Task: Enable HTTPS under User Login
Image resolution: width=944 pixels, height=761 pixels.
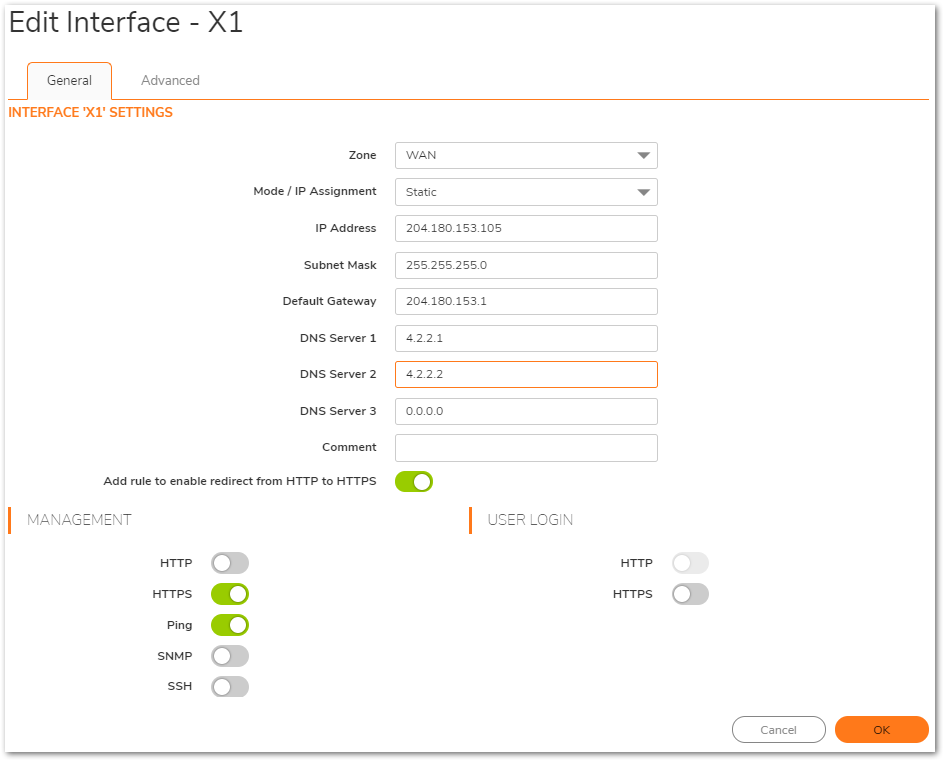Action: [691, 594]
